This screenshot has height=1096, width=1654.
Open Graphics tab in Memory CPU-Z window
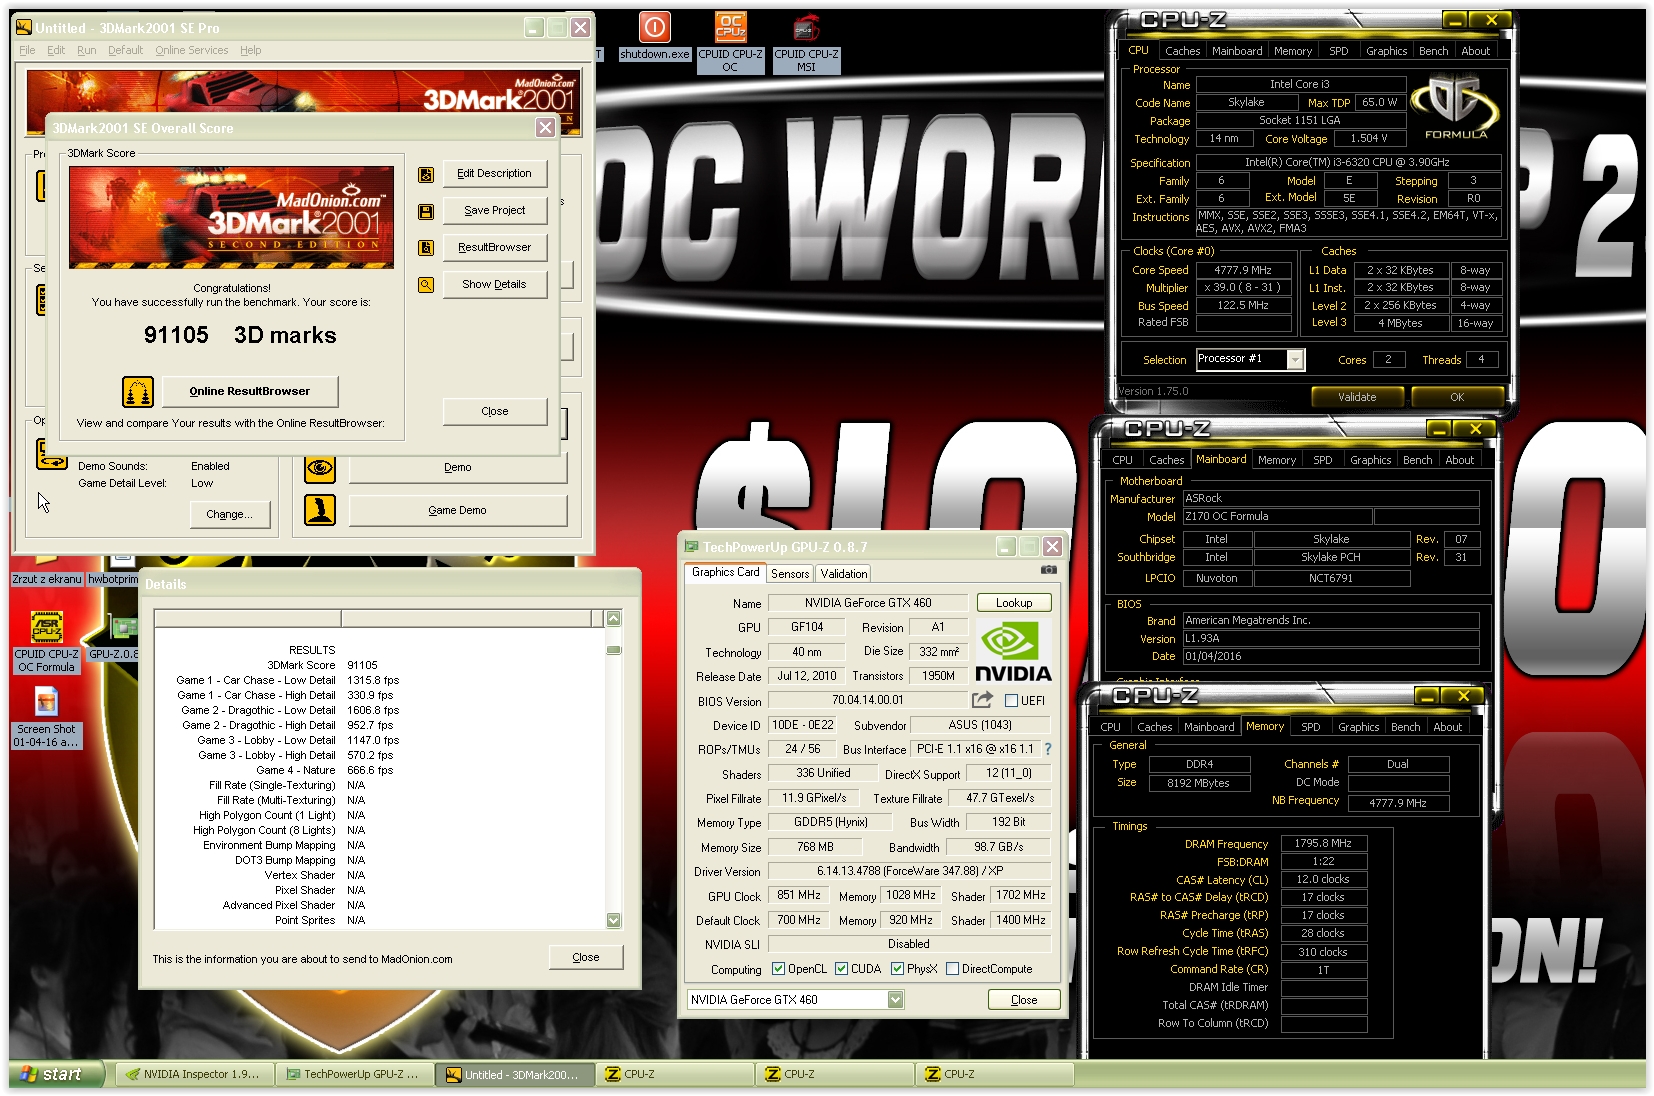(1358, 727)
